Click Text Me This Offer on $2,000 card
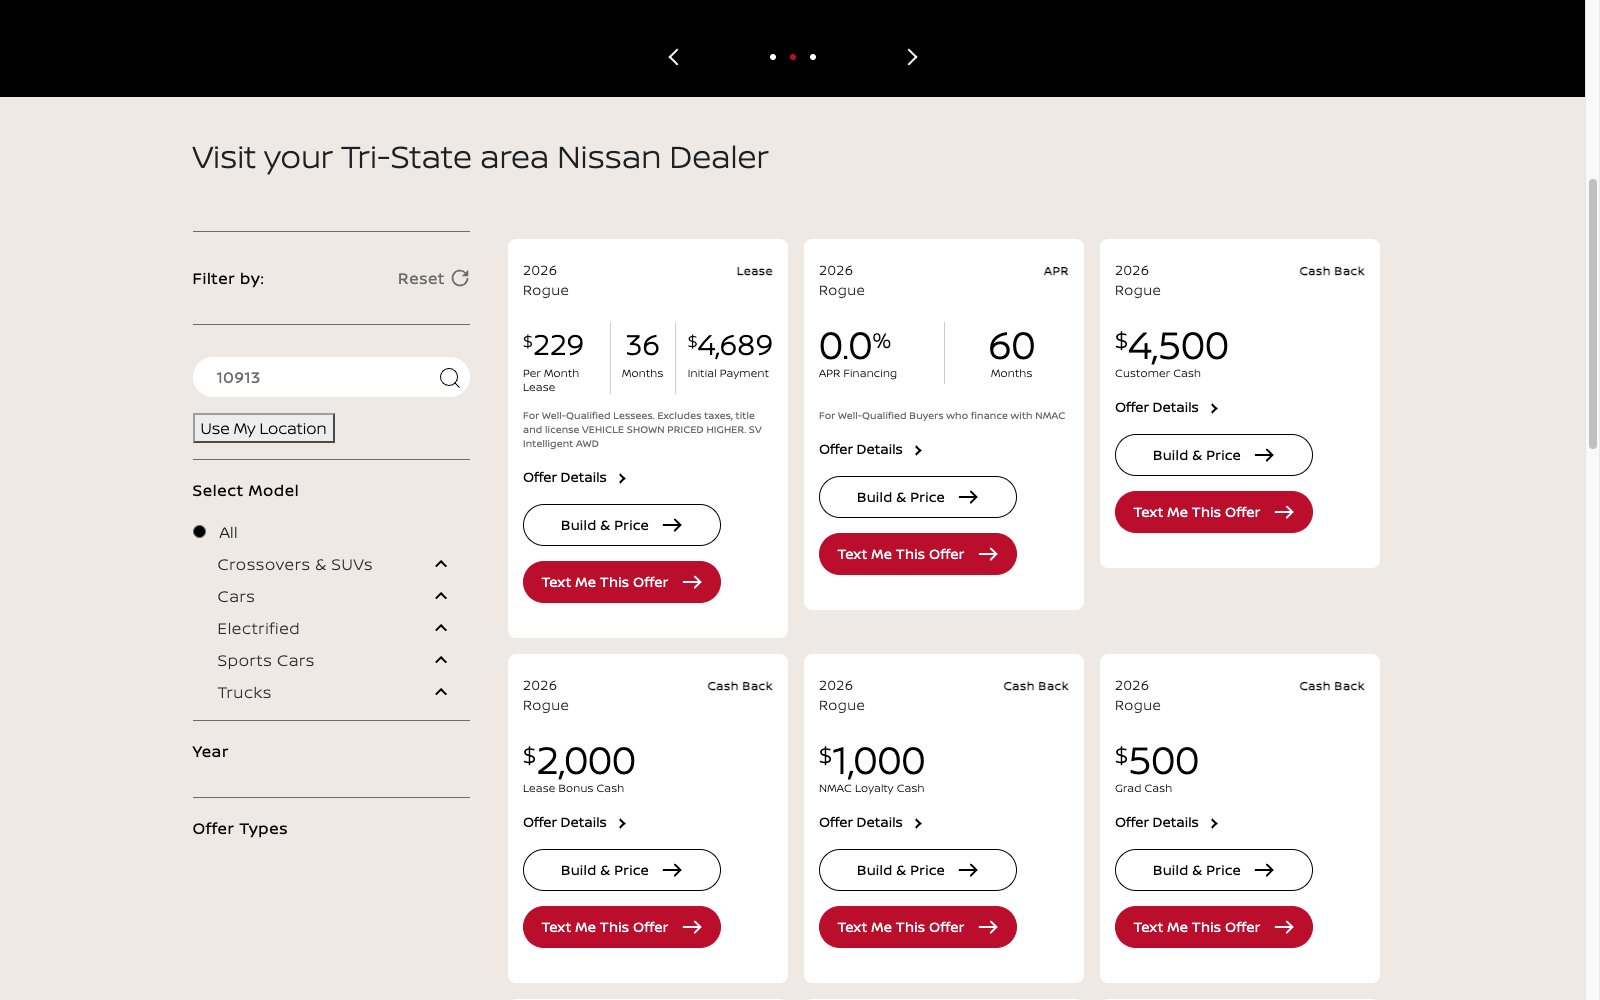Viewport: 1600px width, 1000px height. tap(621, 927)
